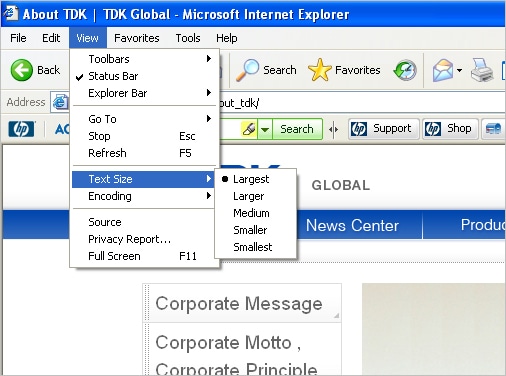Close the View menu
The width and height of the screenshot is (506, 376).
[88, 38]
